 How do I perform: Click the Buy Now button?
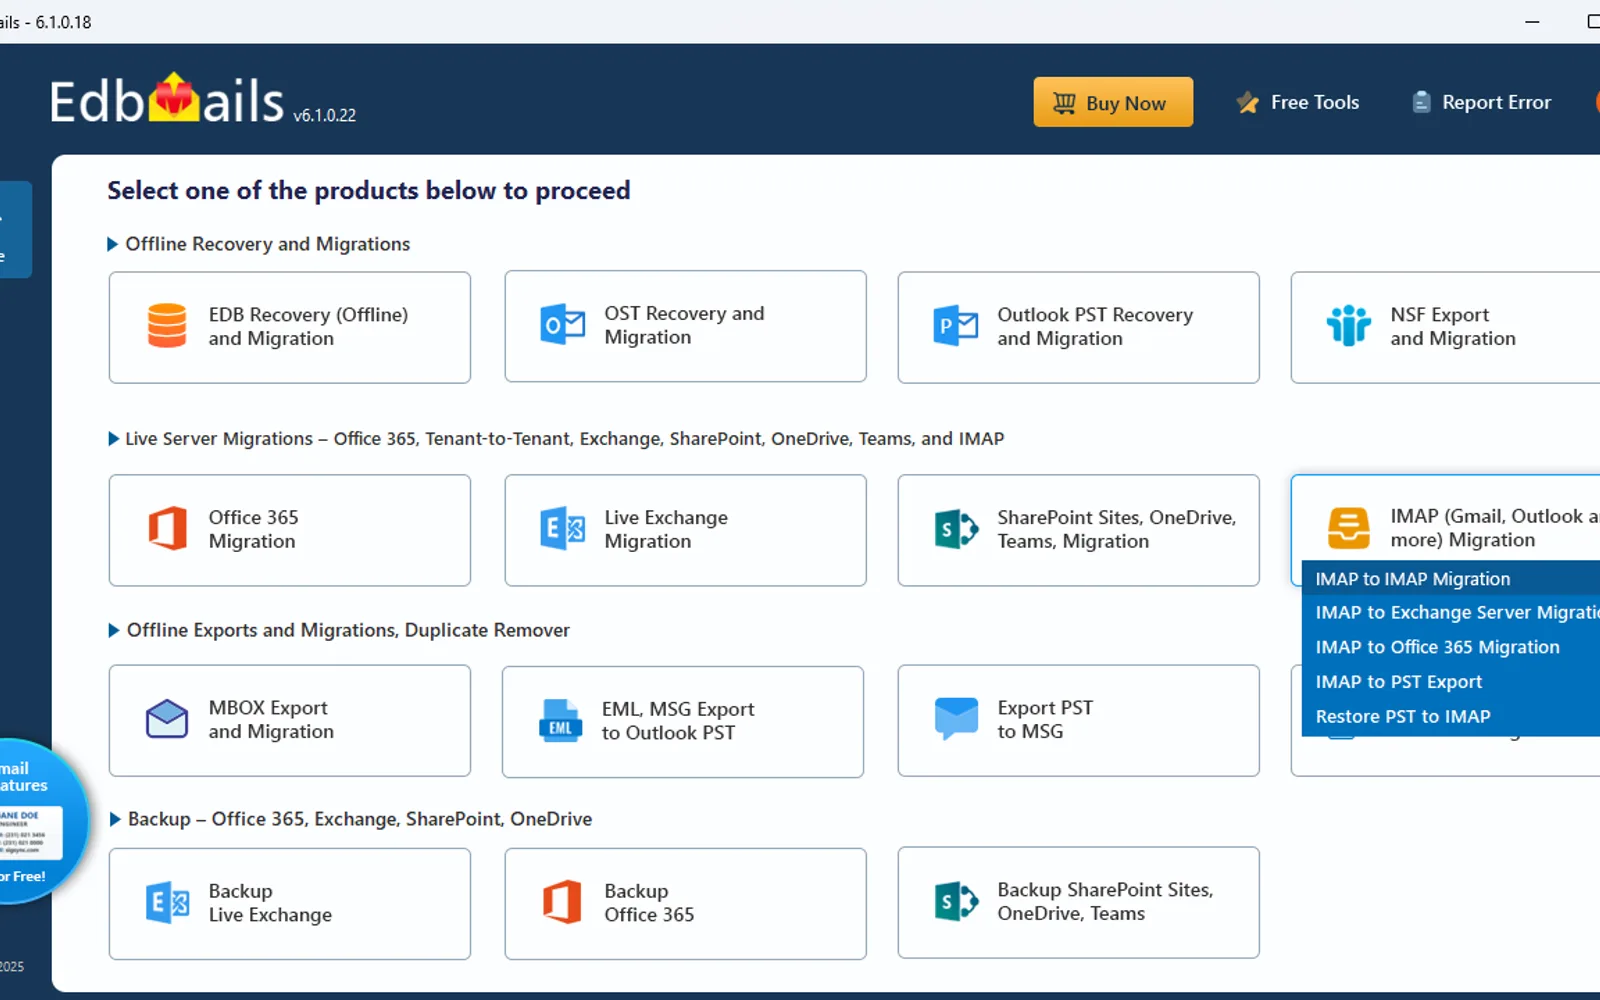click(x=1113, y=102)
